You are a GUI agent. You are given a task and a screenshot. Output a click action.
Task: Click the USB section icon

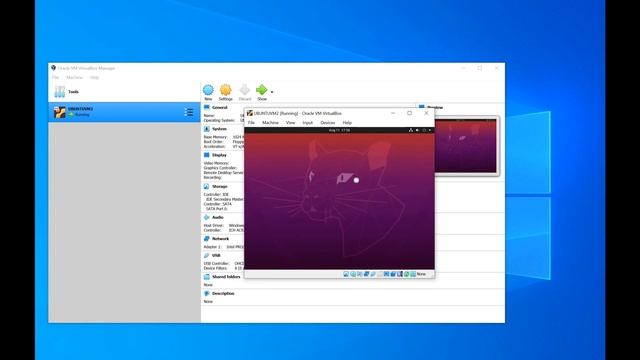click(x=207, y=256)
